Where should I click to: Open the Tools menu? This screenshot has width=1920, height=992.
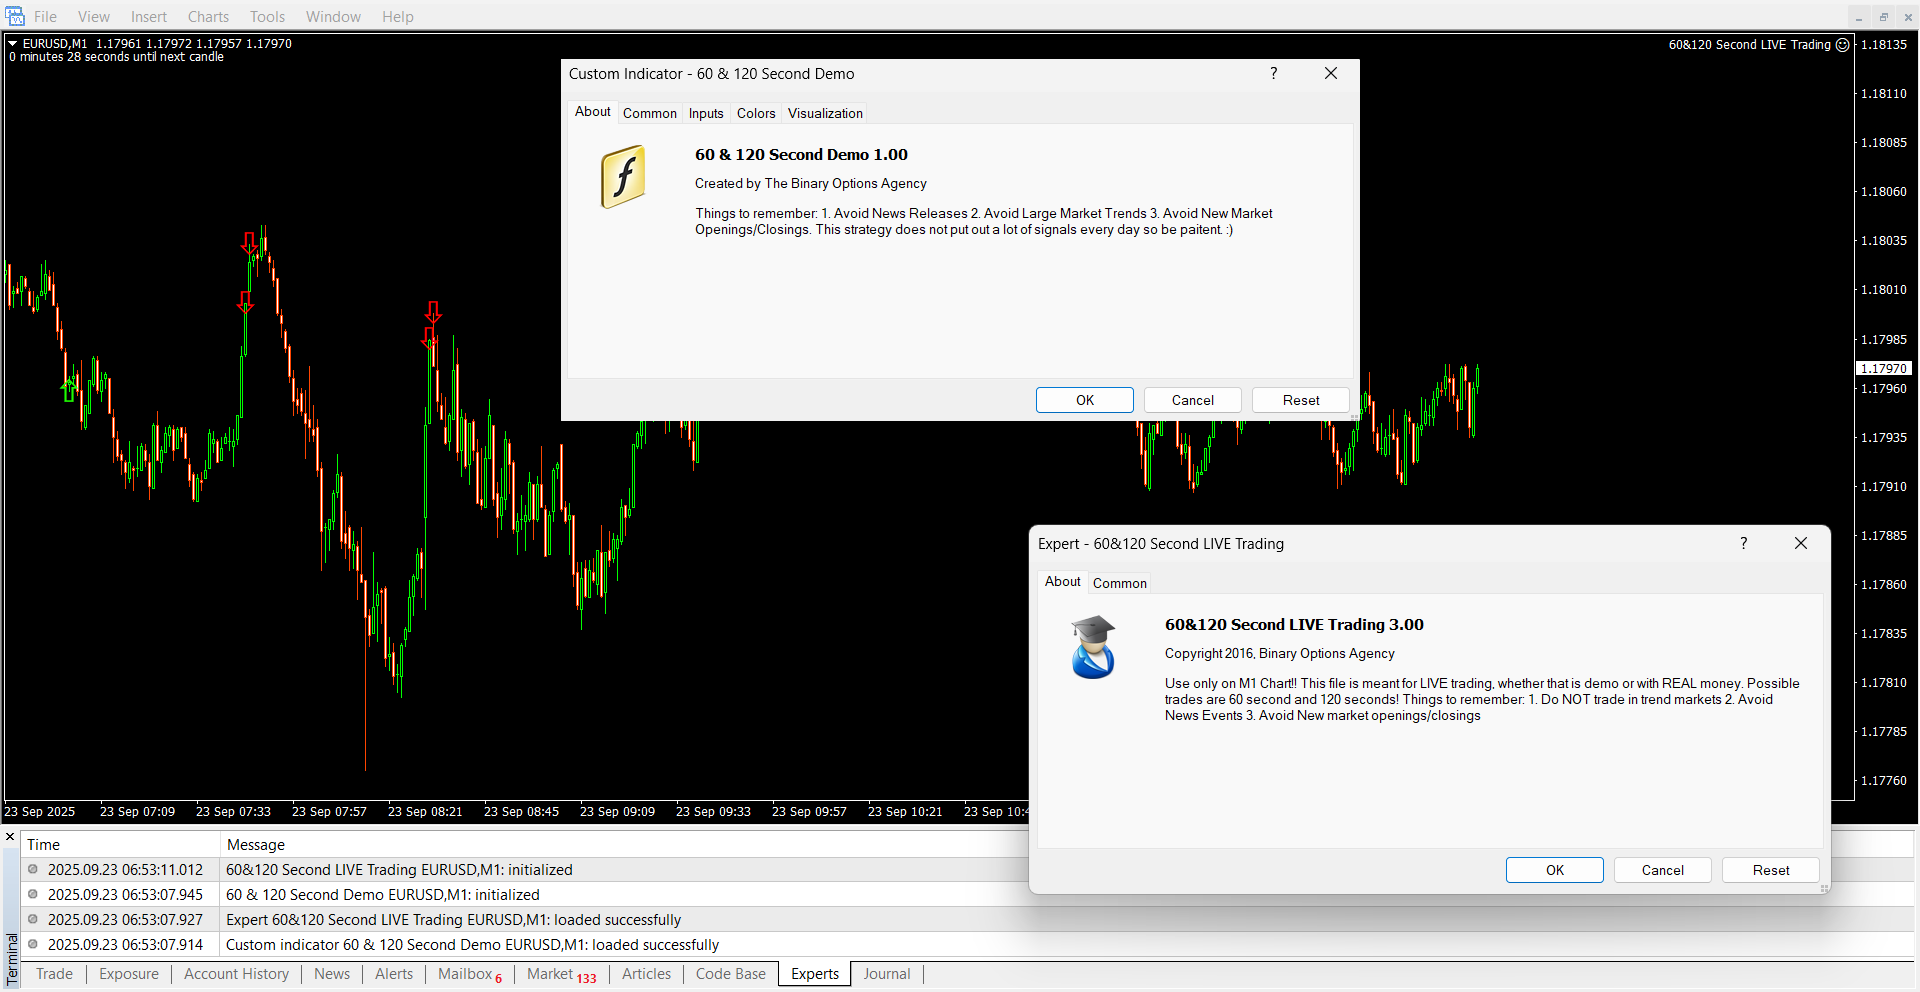click(x=267, y=17)
